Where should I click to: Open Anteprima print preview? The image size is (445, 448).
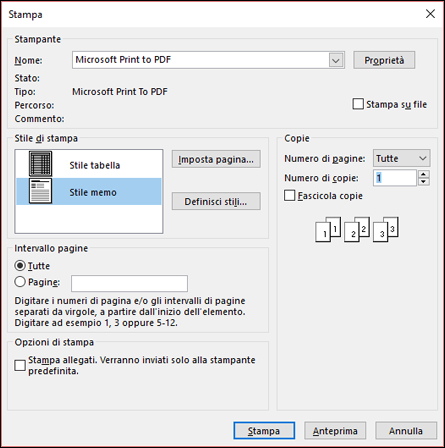click(x=335, y=431)
